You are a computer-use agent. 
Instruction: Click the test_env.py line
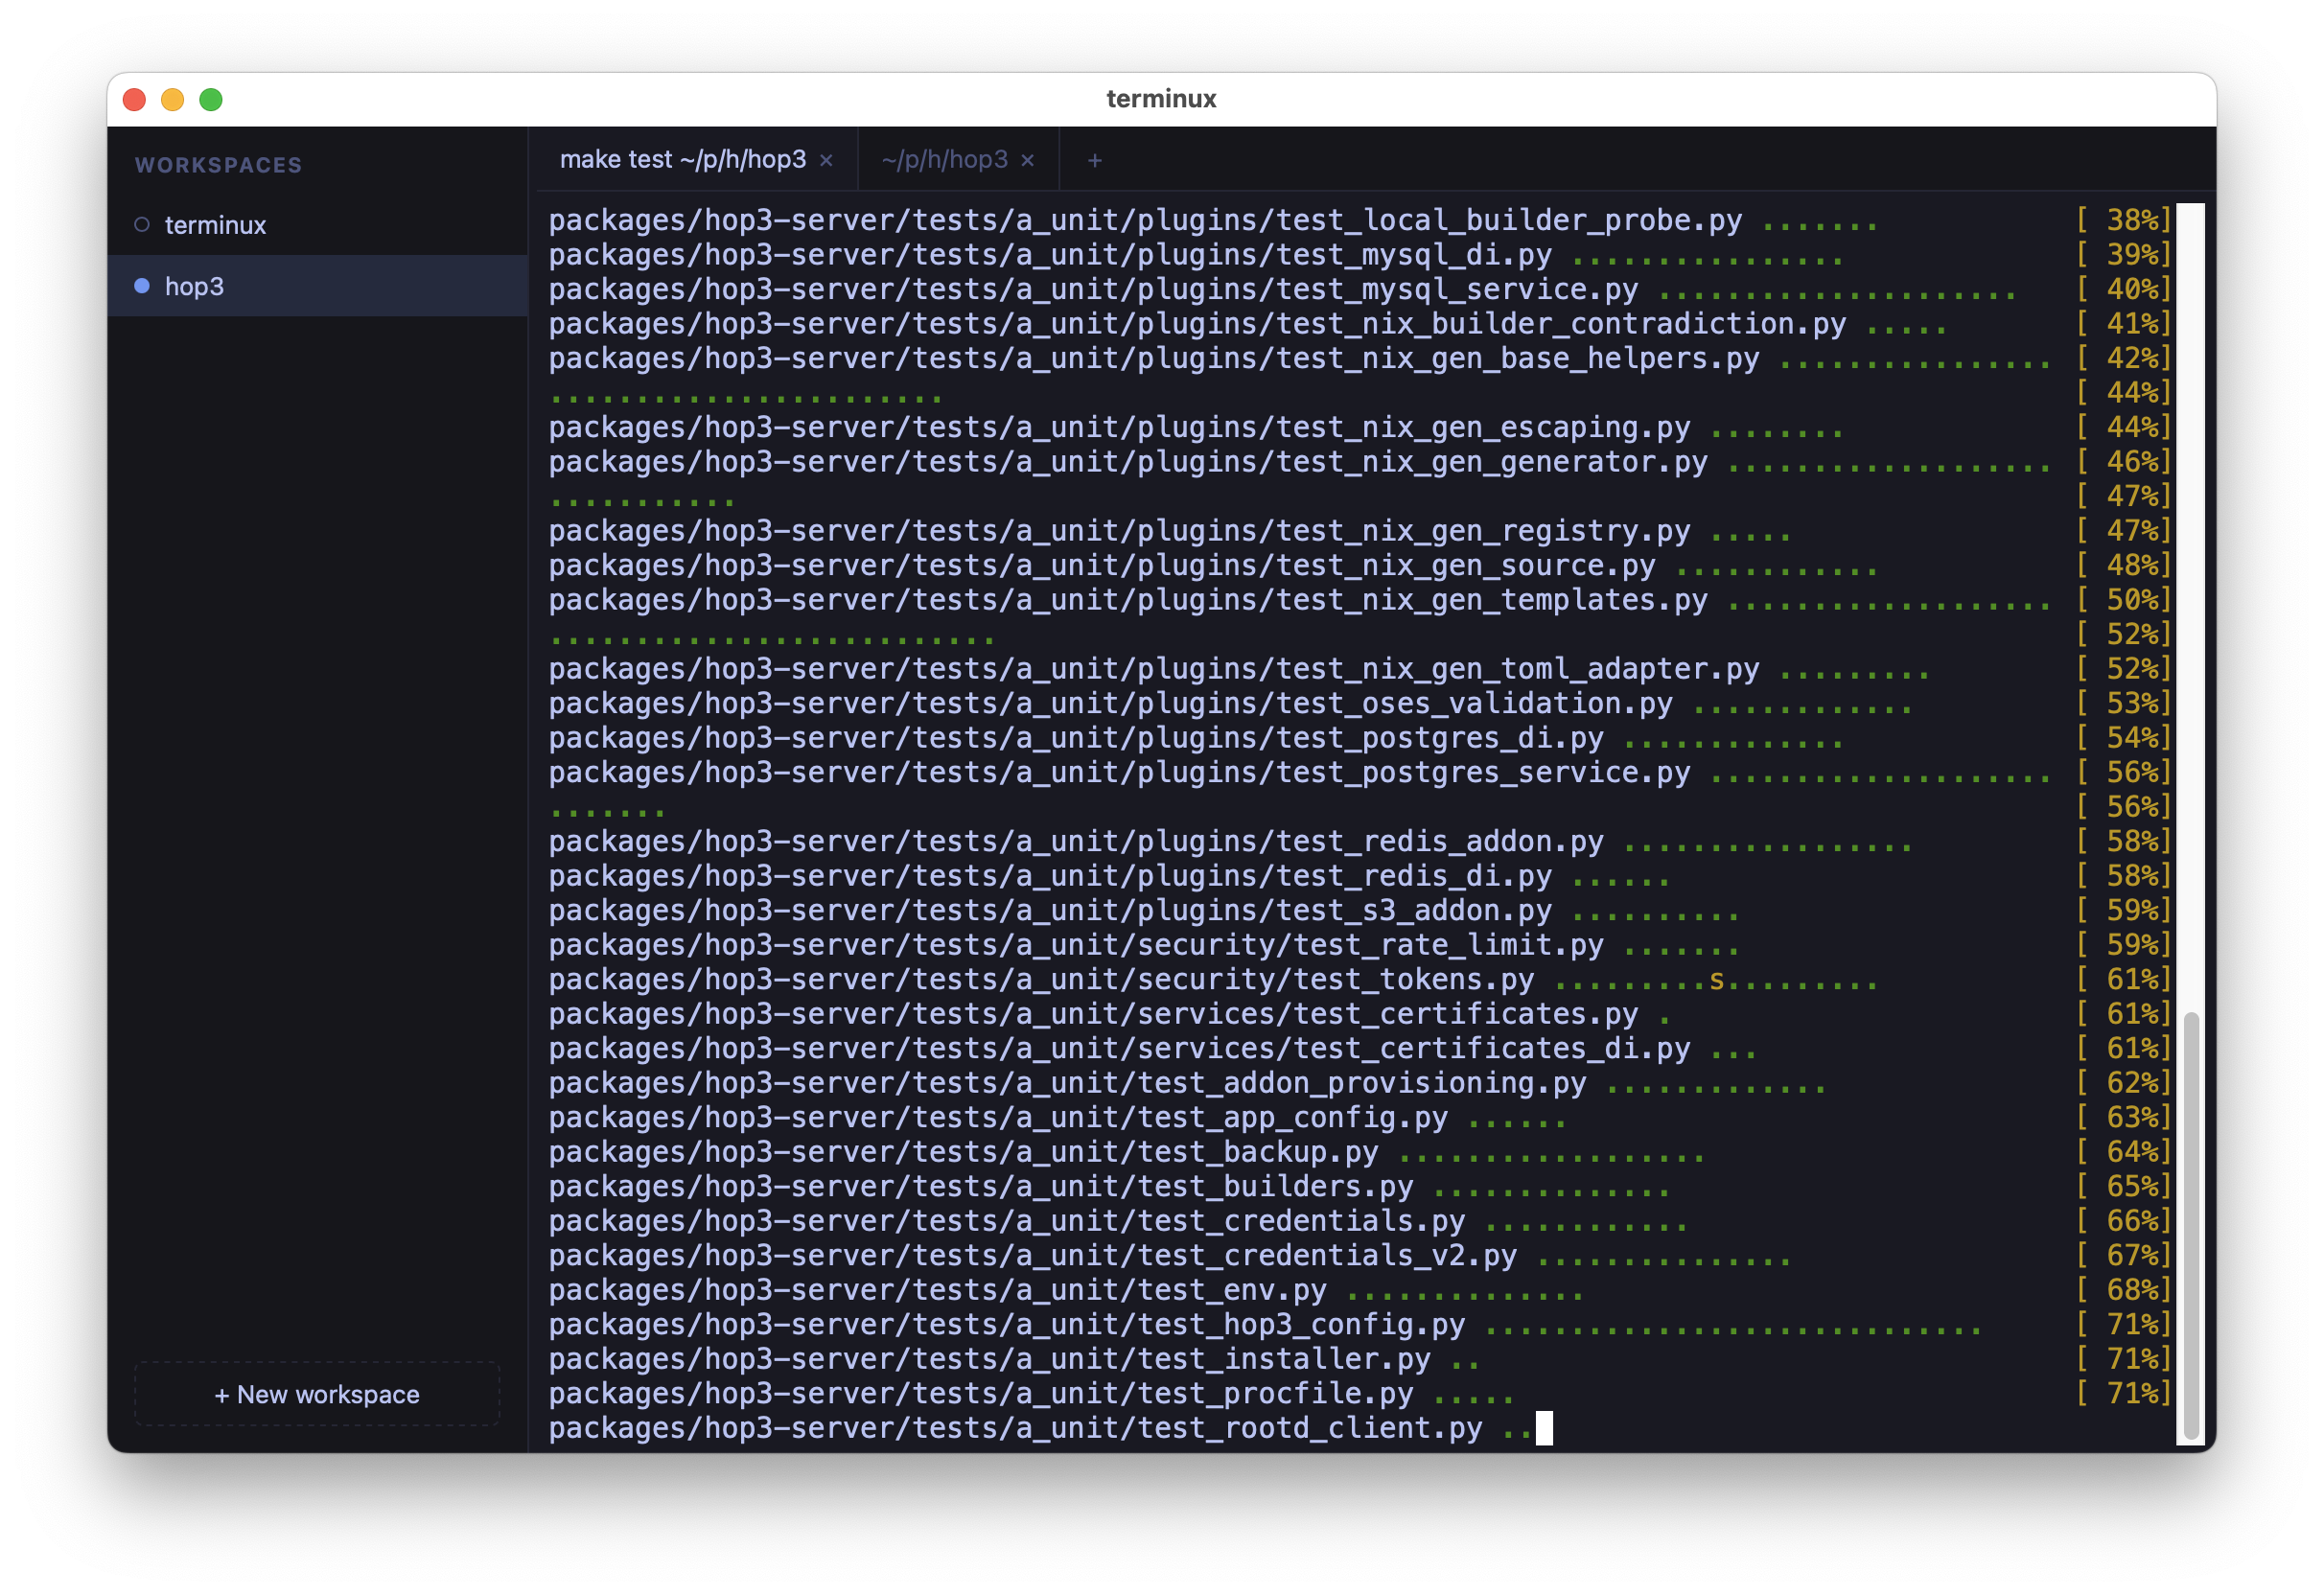1360,1290
